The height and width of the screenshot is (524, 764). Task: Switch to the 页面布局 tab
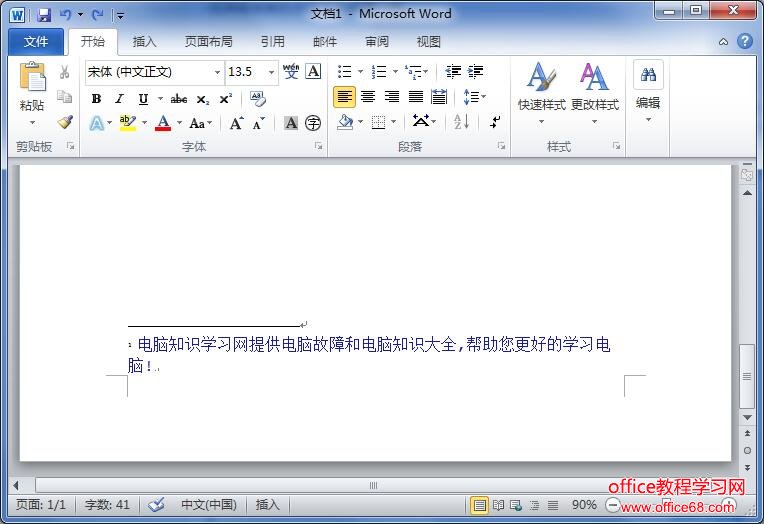tap(209, 42)
